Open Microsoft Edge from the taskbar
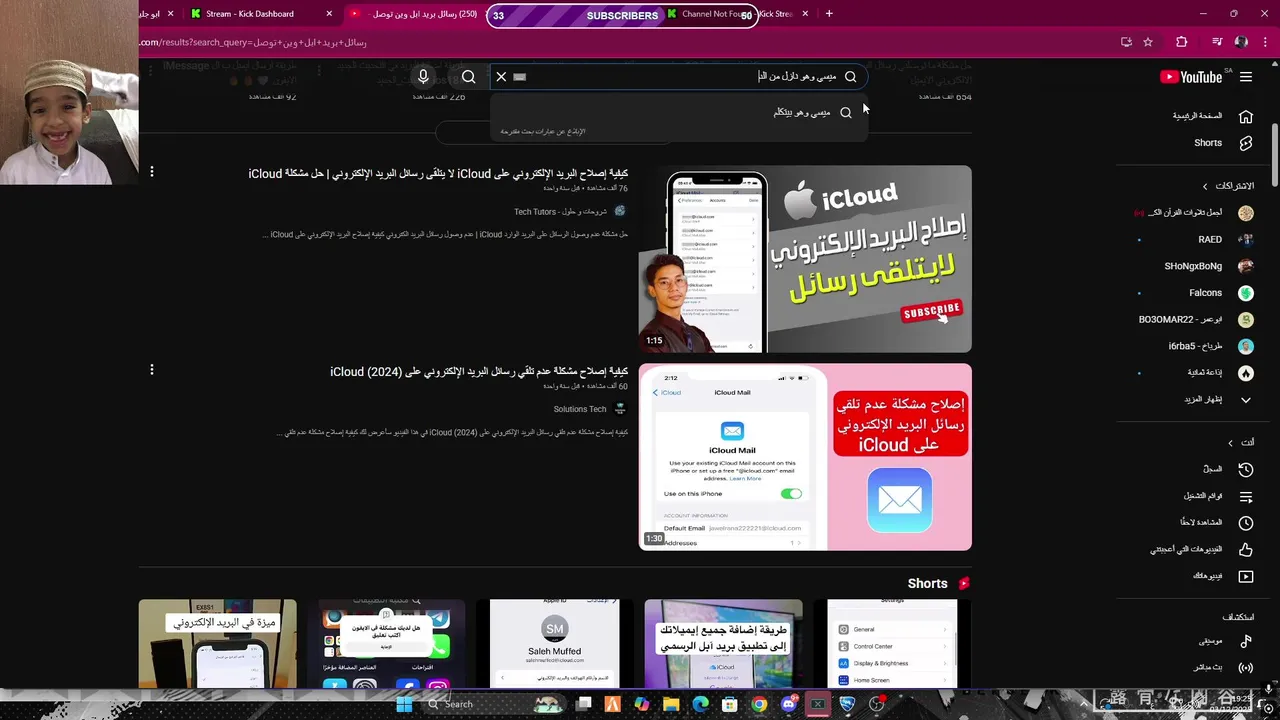Screen dimensions: 1280x720 coord(700,704)
